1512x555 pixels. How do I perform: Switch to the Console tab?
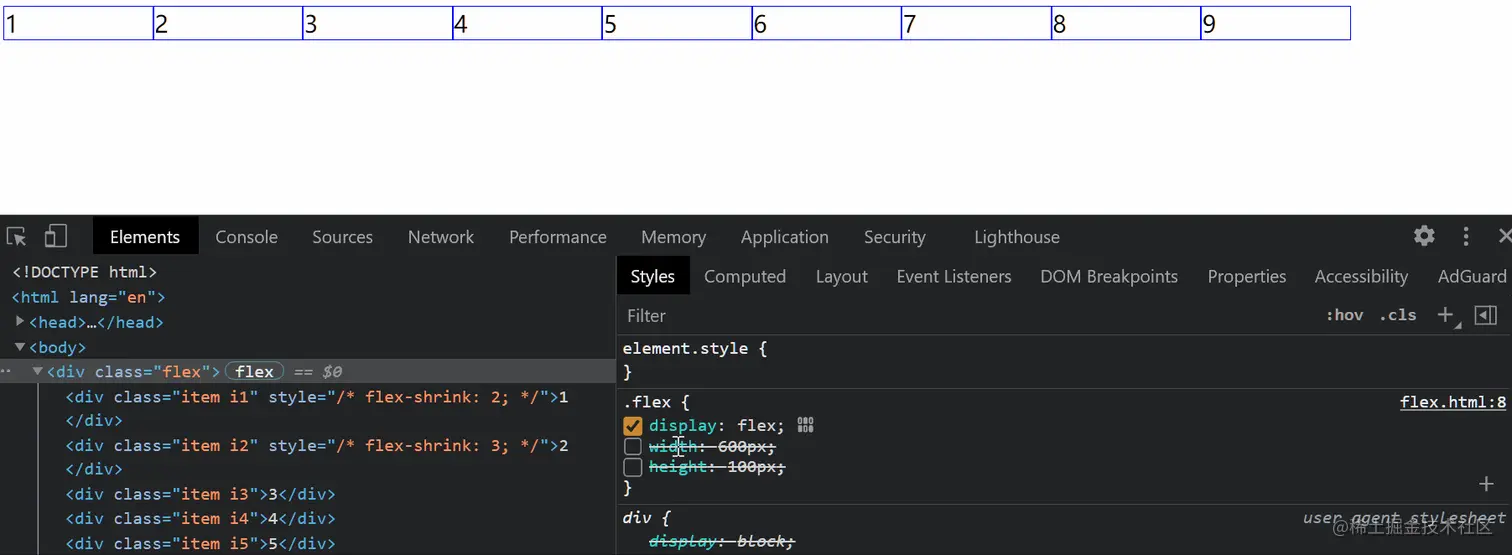pos(246,237)
